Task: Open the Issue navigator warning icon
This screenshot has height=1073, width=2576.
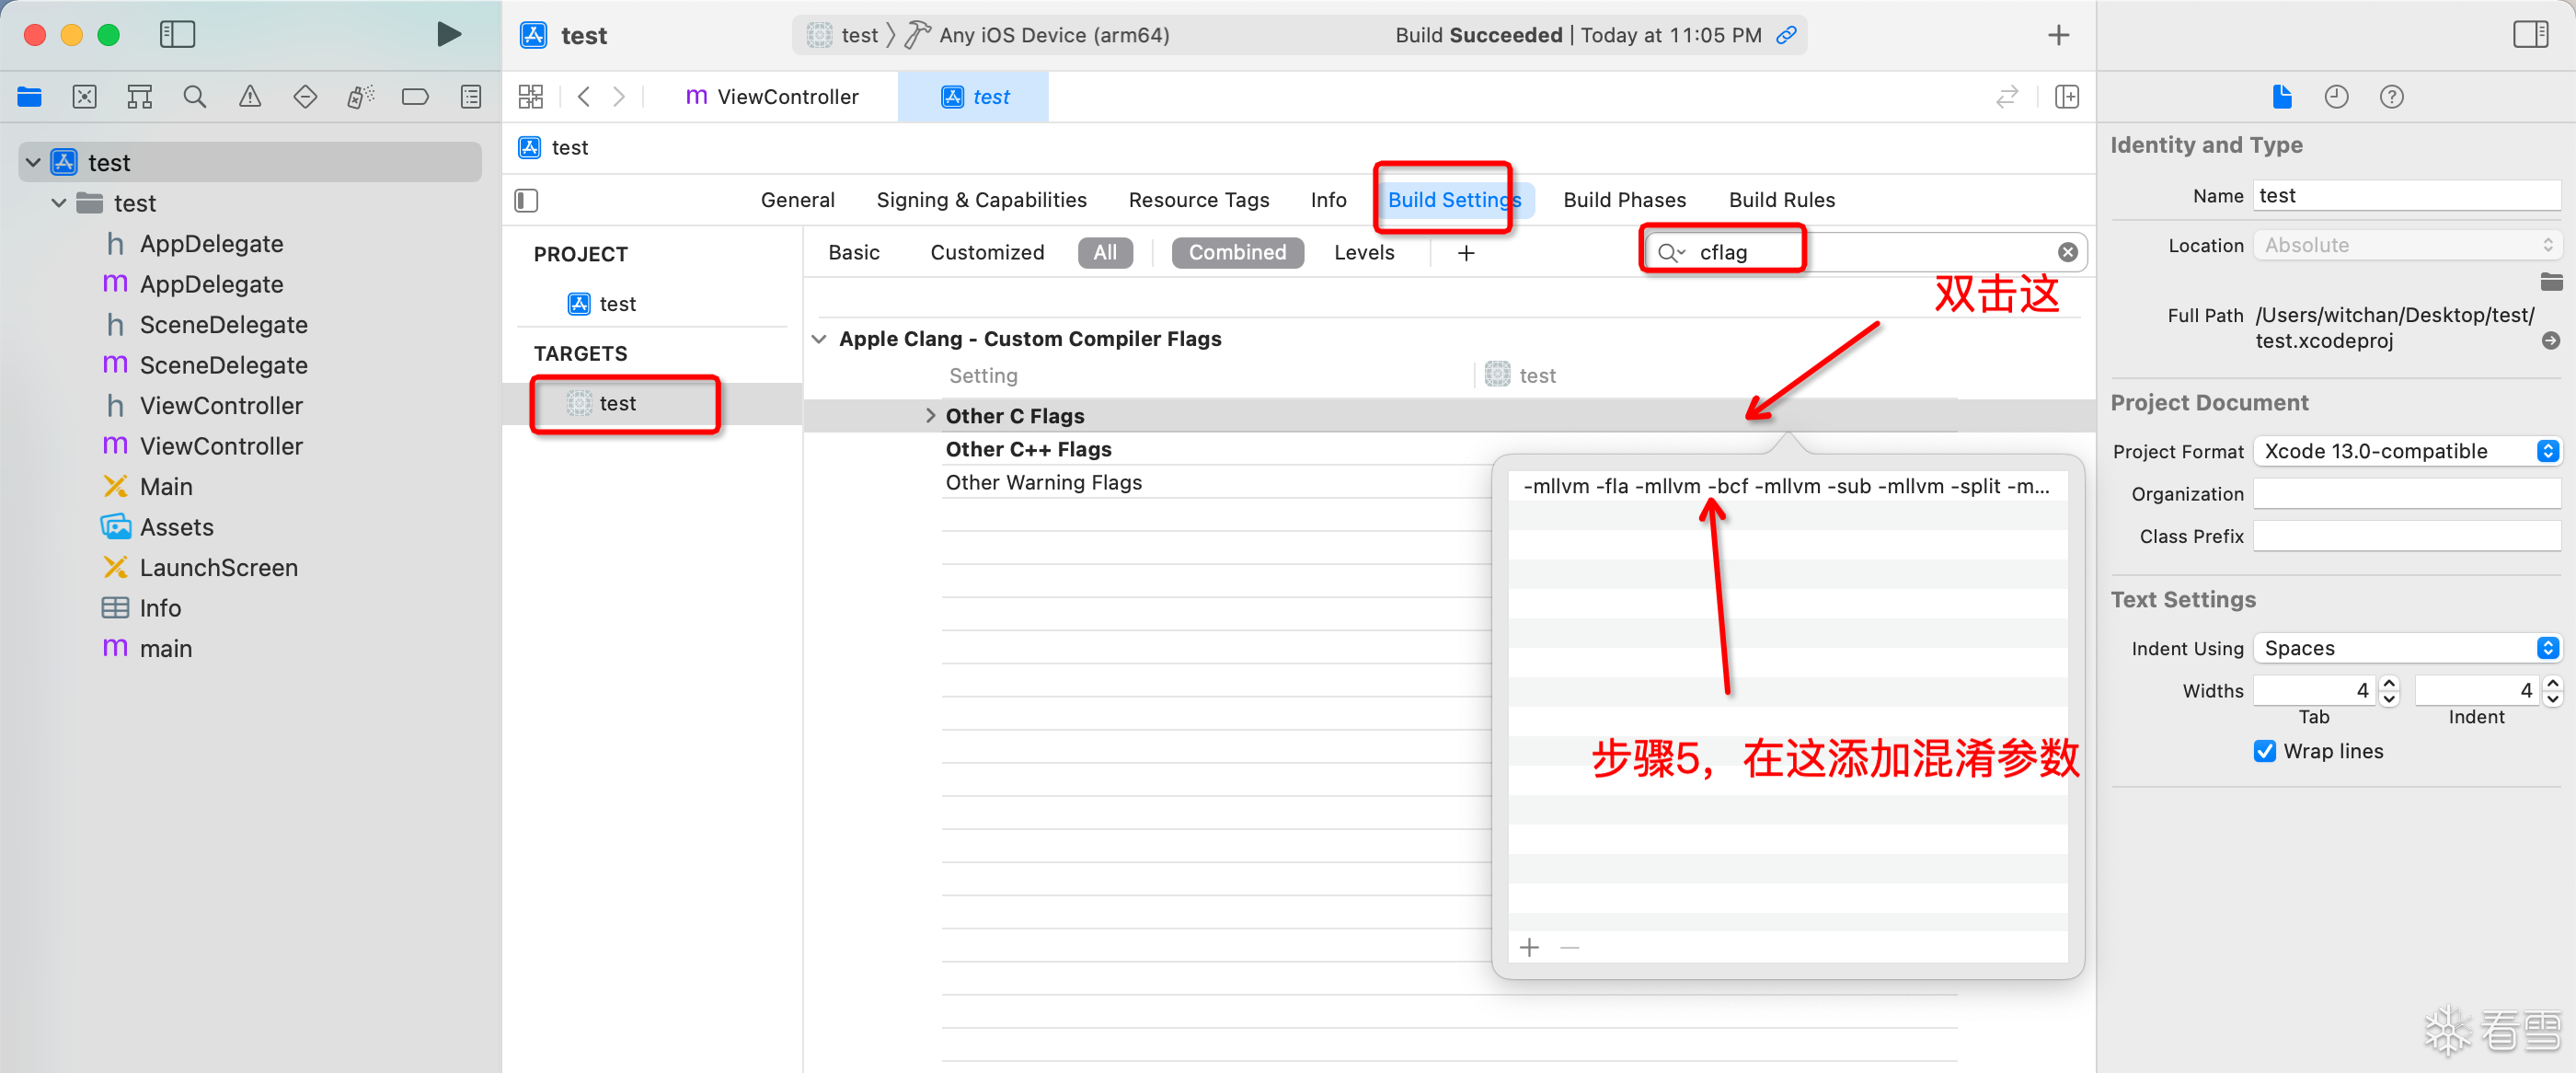Action: point(250,97)
